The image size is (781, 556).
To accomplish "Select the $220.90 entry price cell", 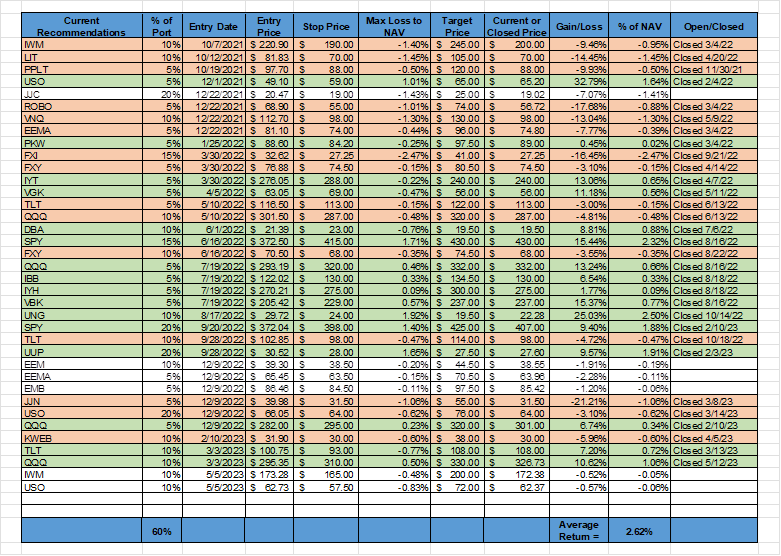I will point(269,45).
